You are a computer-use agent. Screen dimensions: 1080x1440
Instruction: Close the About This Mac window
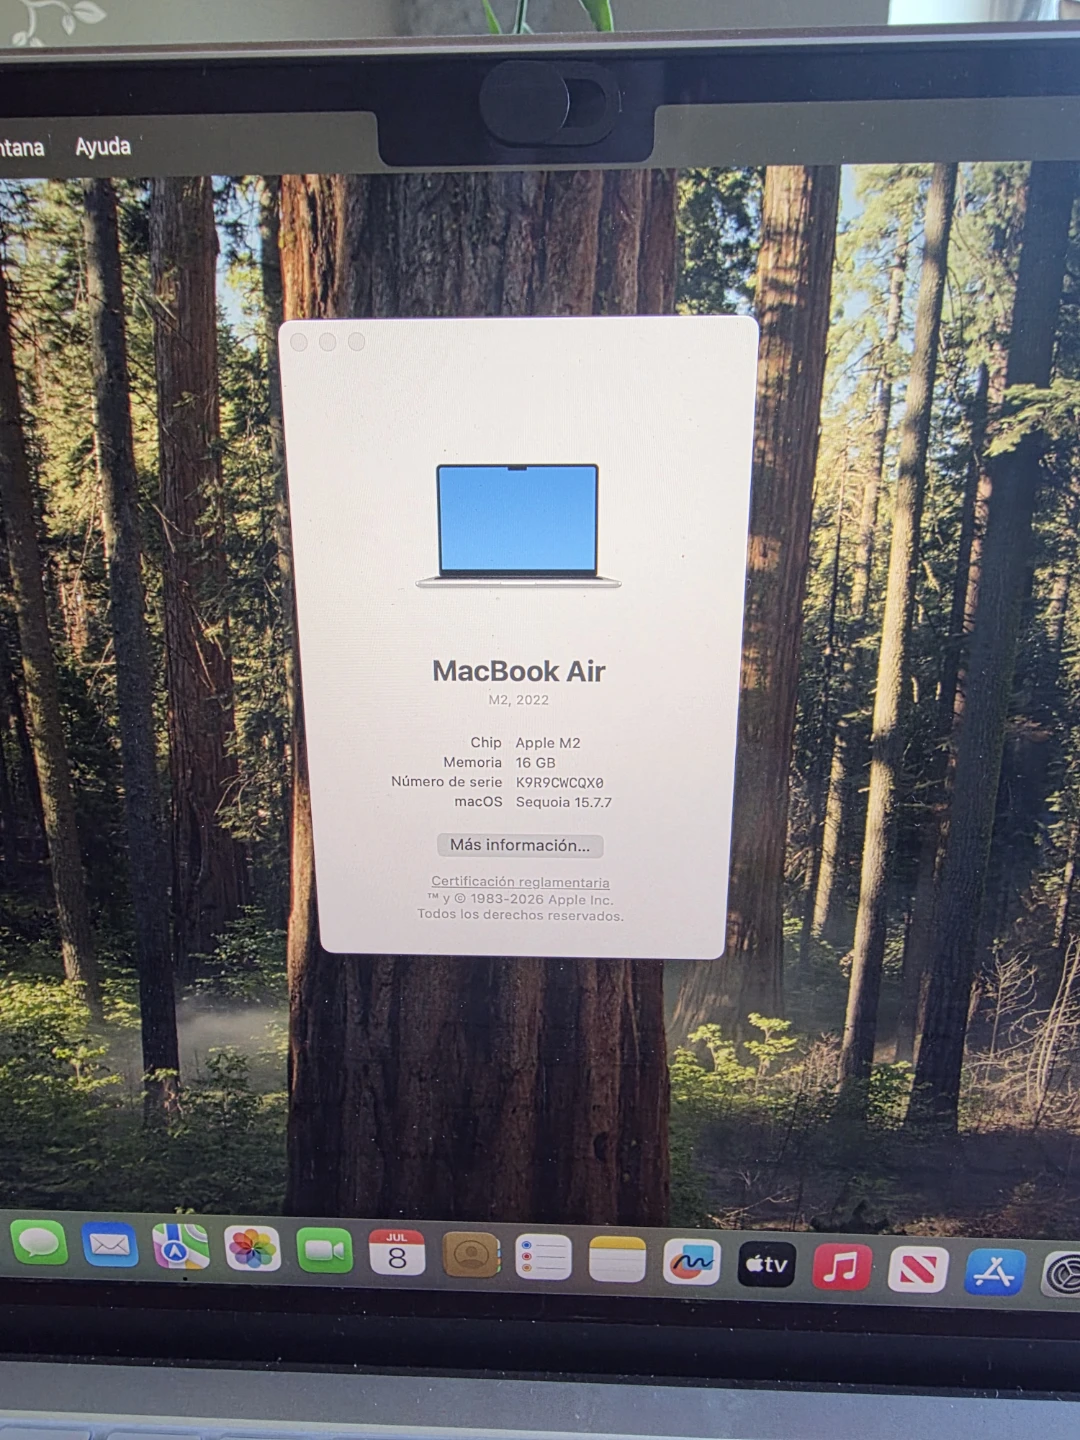click(299, 342)
